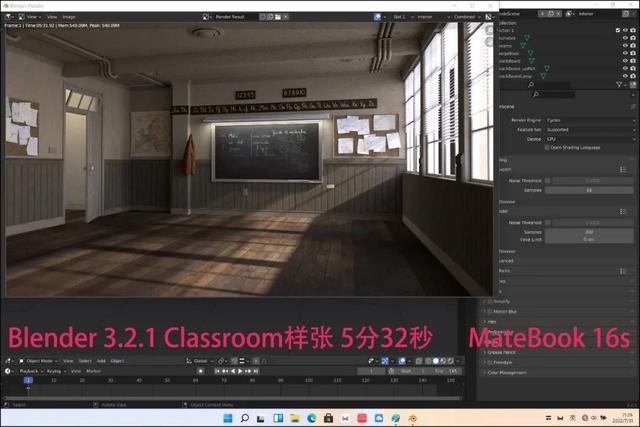
Task: Open Playback menu in timeline
Action: click(31, 371)
